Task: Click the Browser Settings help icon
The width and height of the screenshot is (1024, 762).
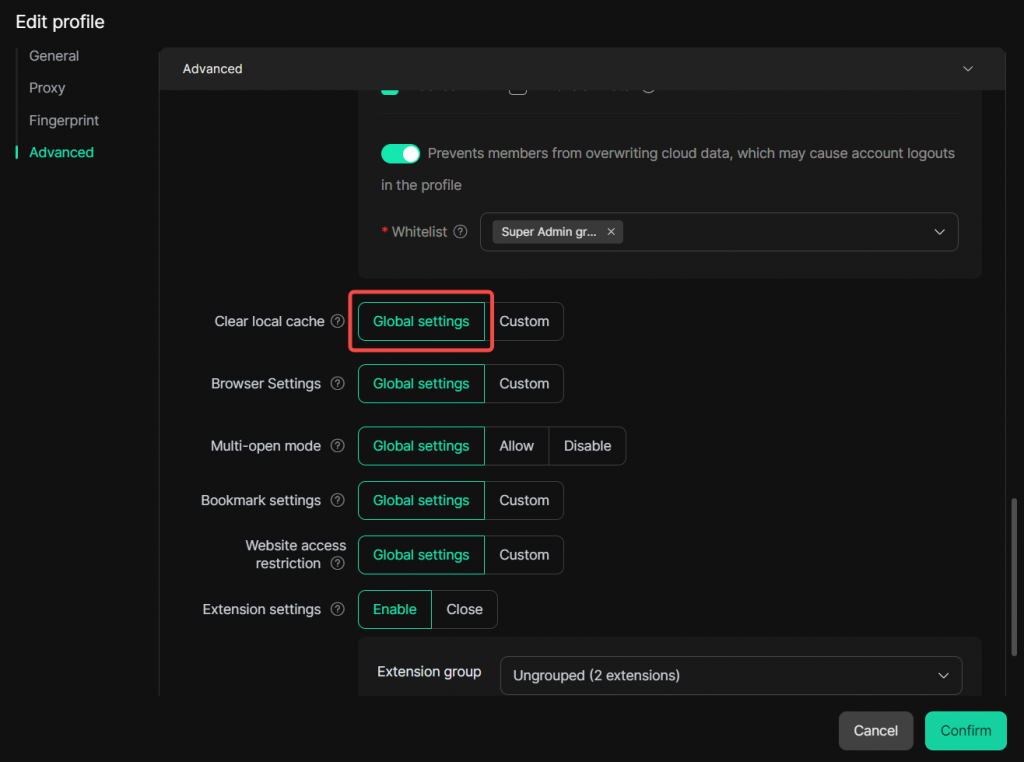Action: click(x=338, y=384)
